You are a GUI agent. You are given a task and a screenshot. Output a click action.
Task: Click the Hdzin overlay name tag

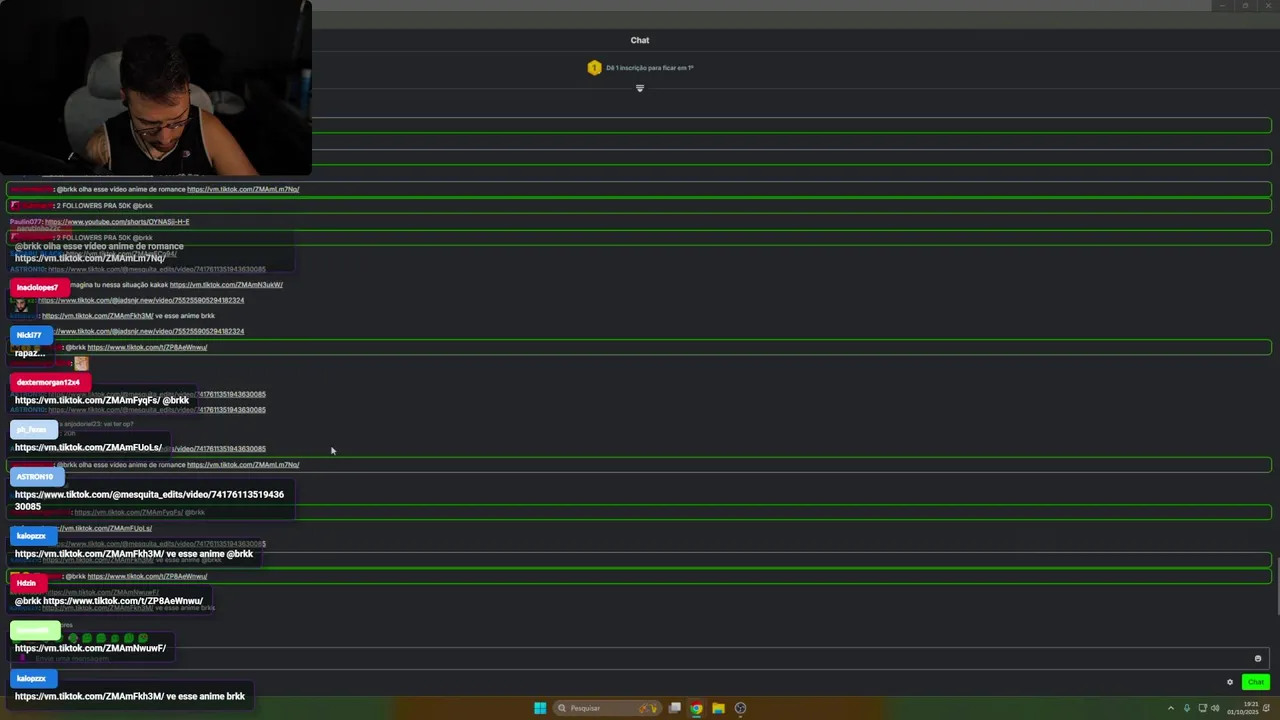tap(27, 583)
